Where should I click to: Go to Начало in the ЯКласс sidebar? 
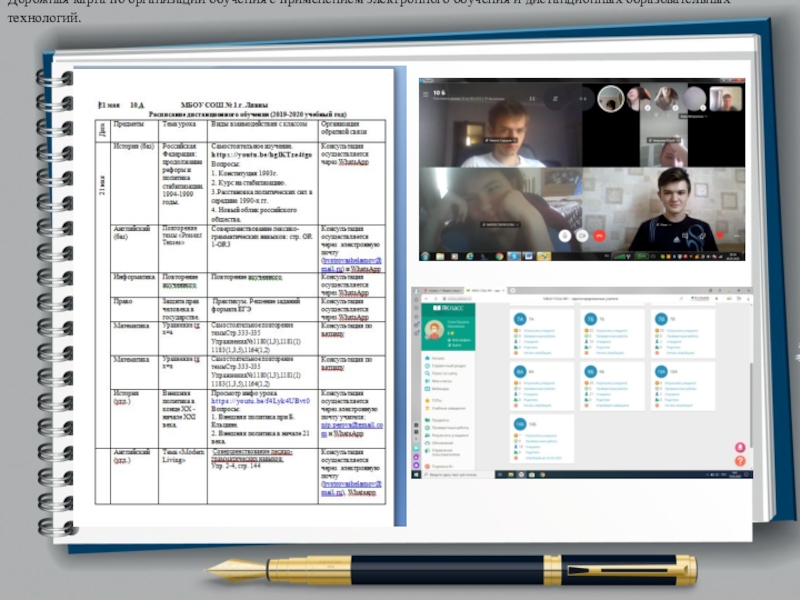click(435, 358)
